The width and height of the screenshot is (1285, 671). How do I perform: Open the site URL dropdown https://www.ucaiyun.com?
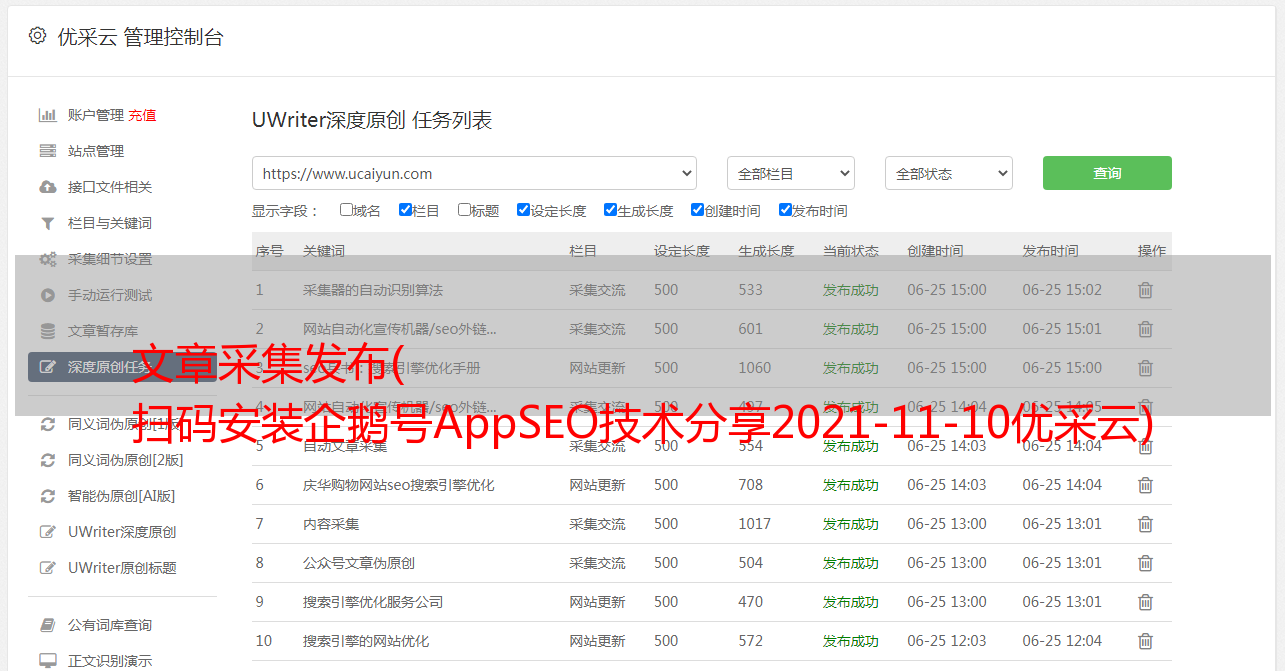tap(474, 173)
